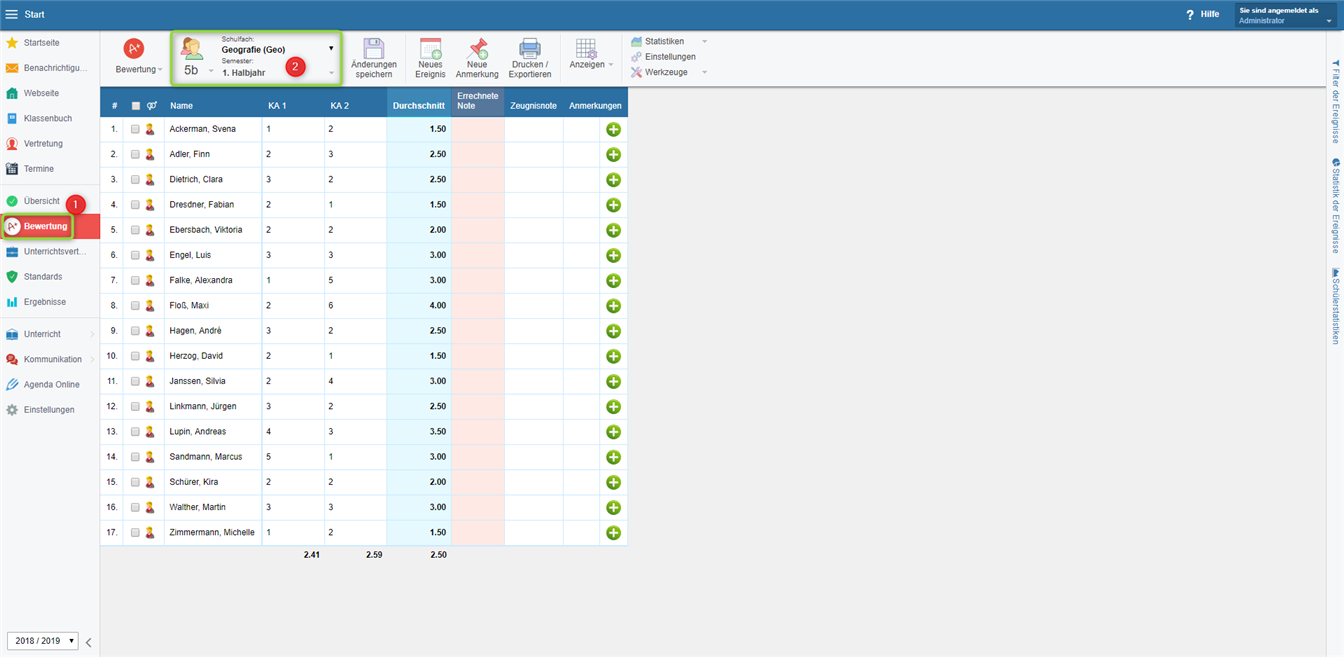The width and height of the screenshot is (1344, 657).
Task: Click KA 2 grade cell of Floß, Maxi
Action: pyautogui.click(x=355, y=306)
